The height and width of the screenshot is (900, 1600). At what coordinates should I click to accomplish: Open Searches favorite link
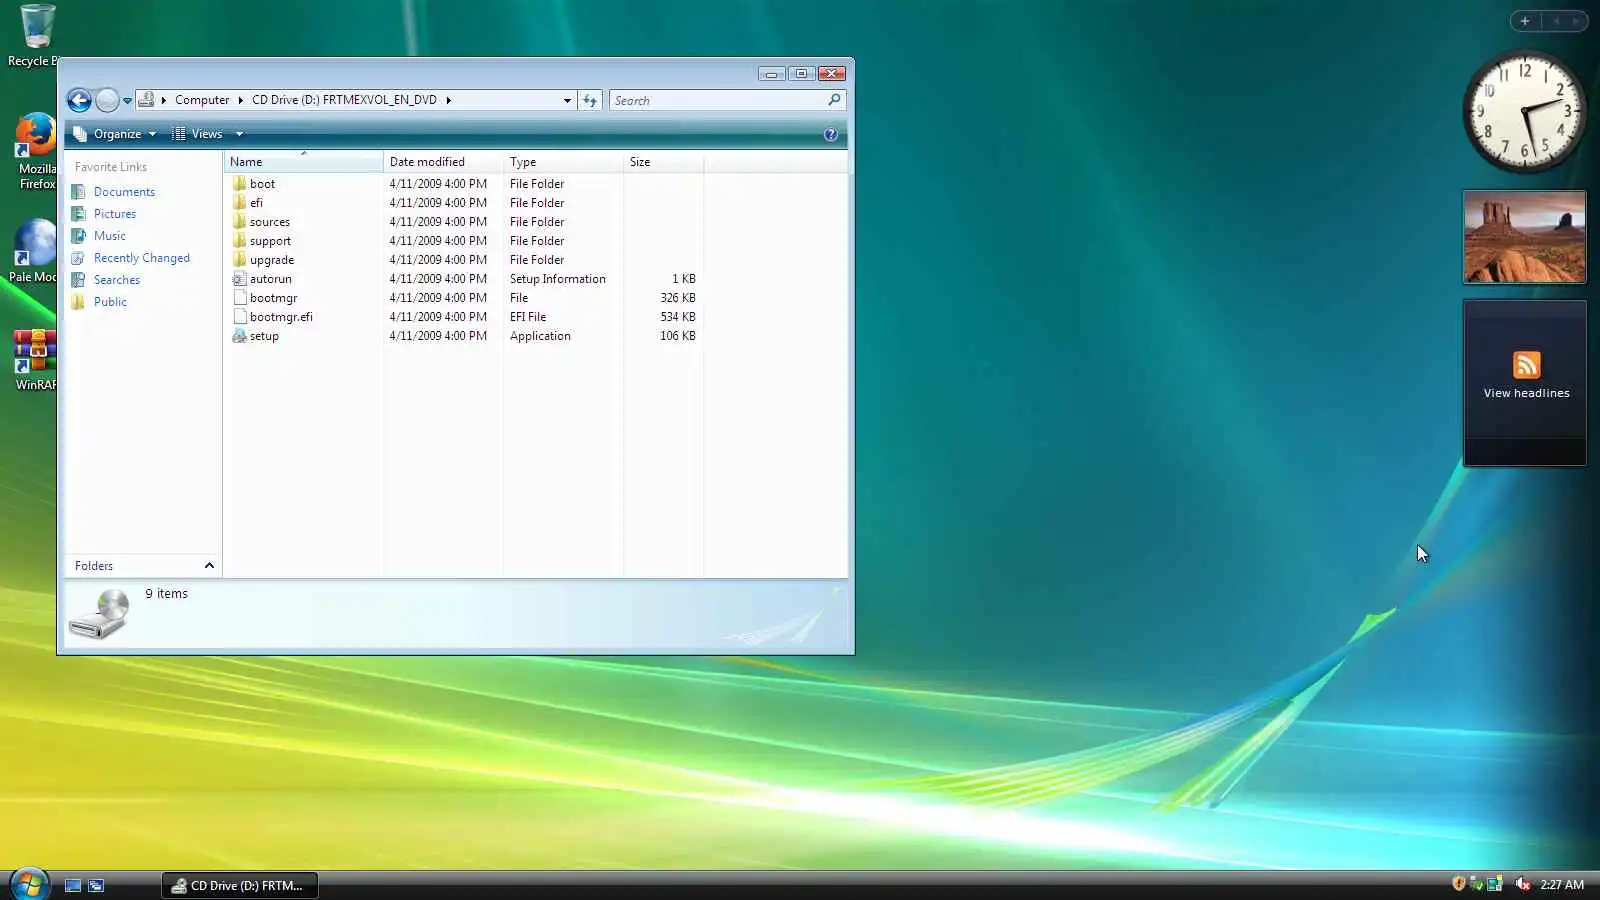click(x=116, y=280)
